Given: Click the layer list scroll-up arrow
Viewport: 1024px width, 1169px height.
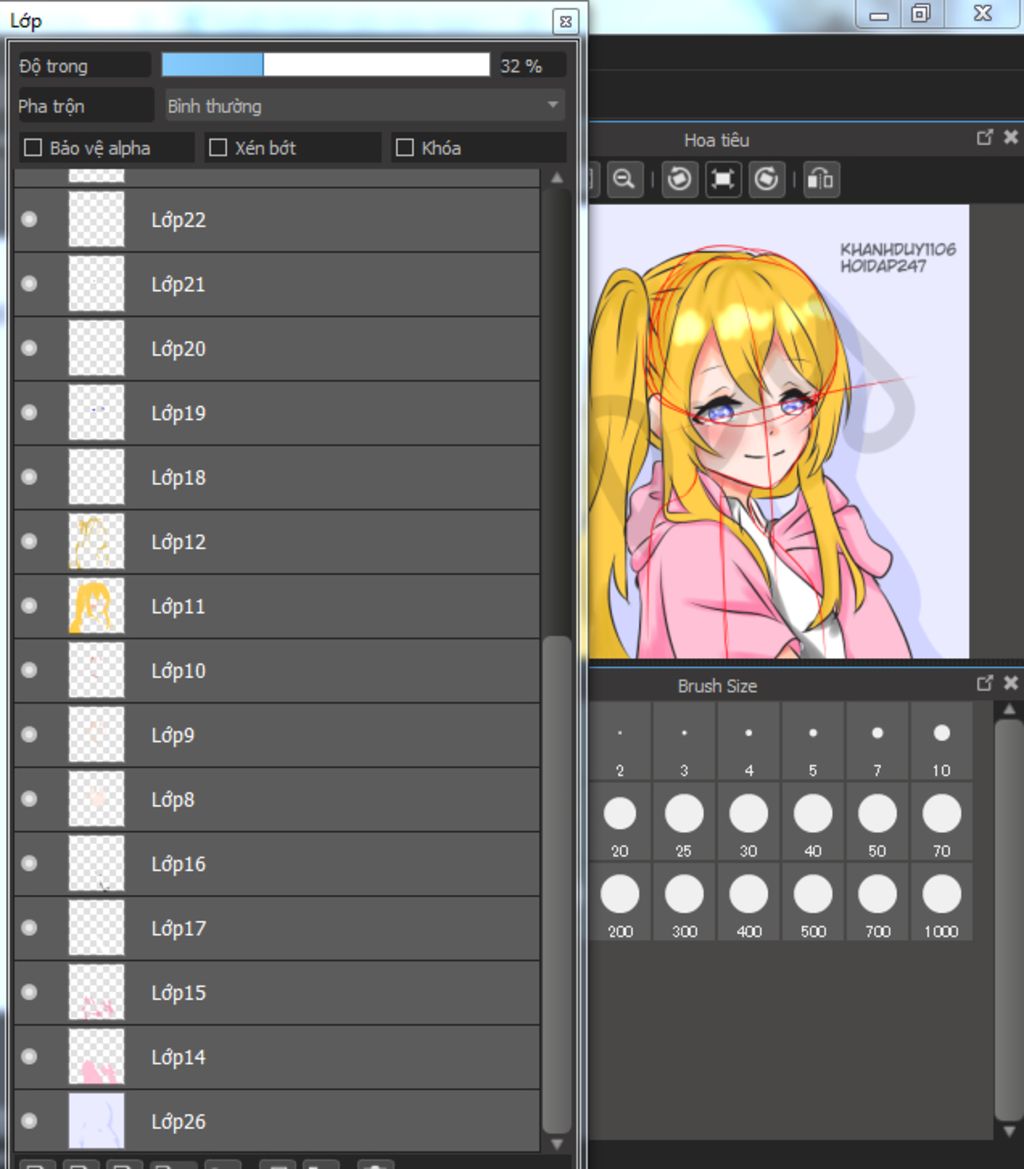Looking at the screenshot, I should [557, 177].
